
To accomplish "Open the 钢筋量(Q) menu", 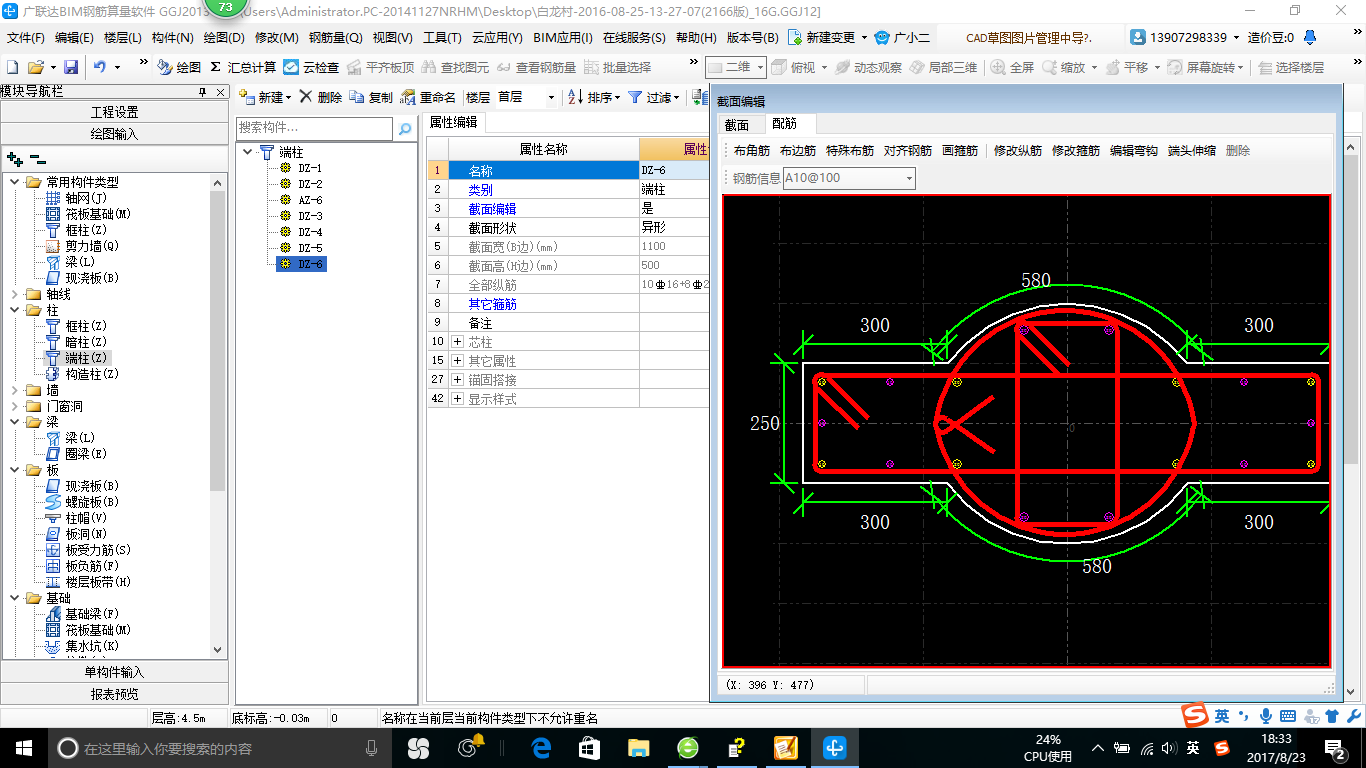I will (x=336, y=38).
